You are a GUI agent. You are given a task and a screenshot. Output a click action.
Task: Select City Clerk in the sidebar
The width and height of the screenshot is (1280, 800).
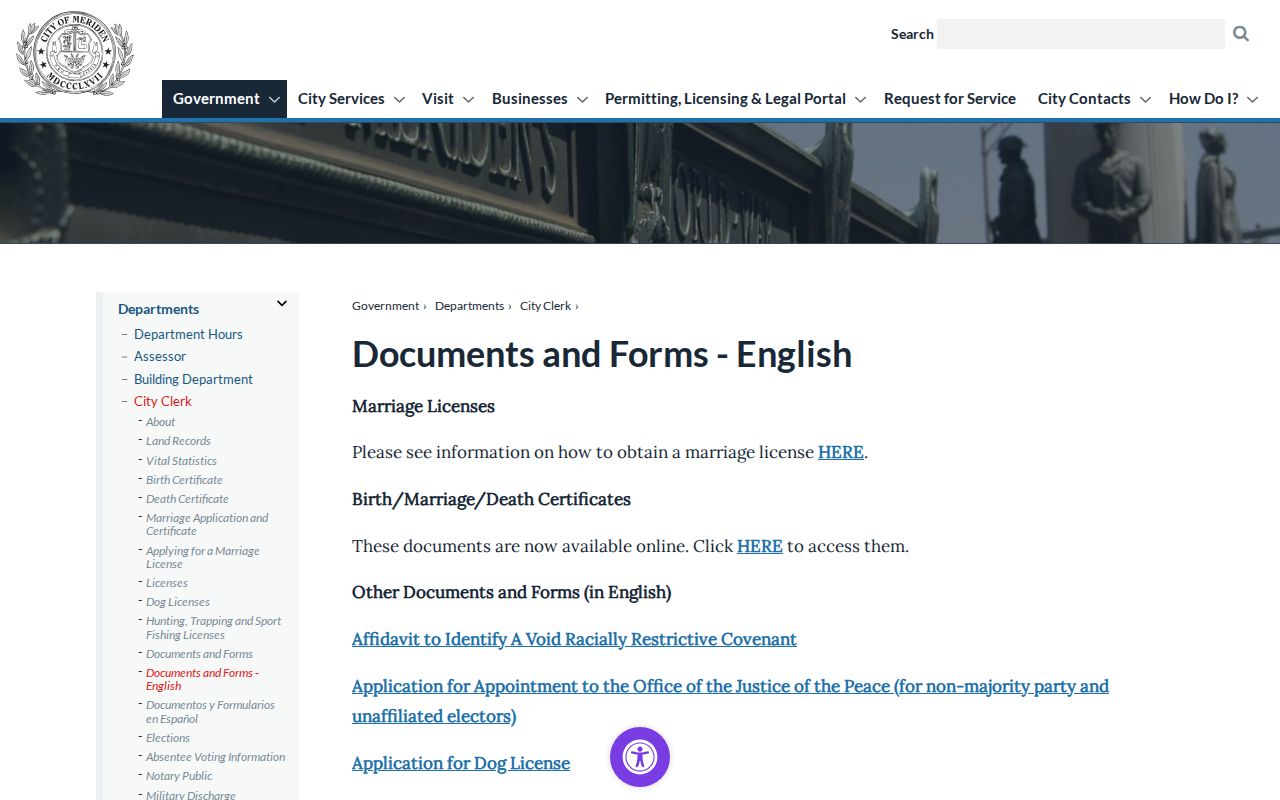click(163, 401)
